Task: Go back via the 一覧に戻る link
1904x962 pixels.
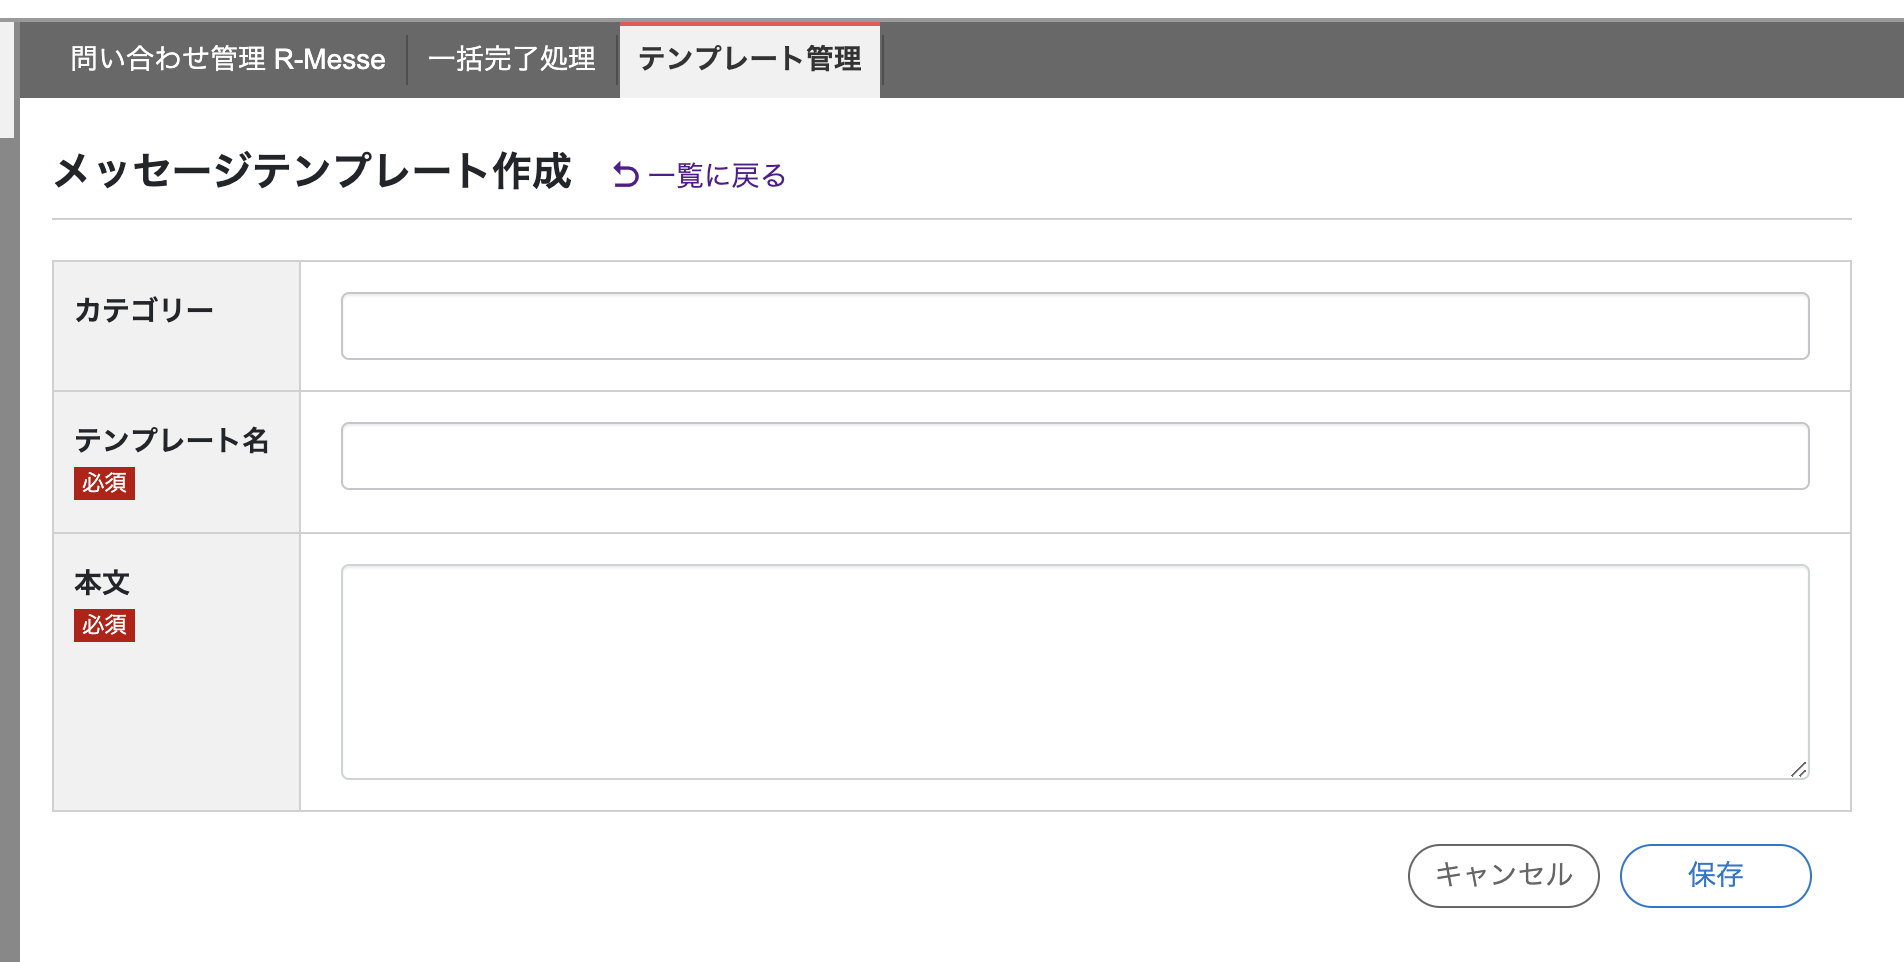Action: point(716,176)
